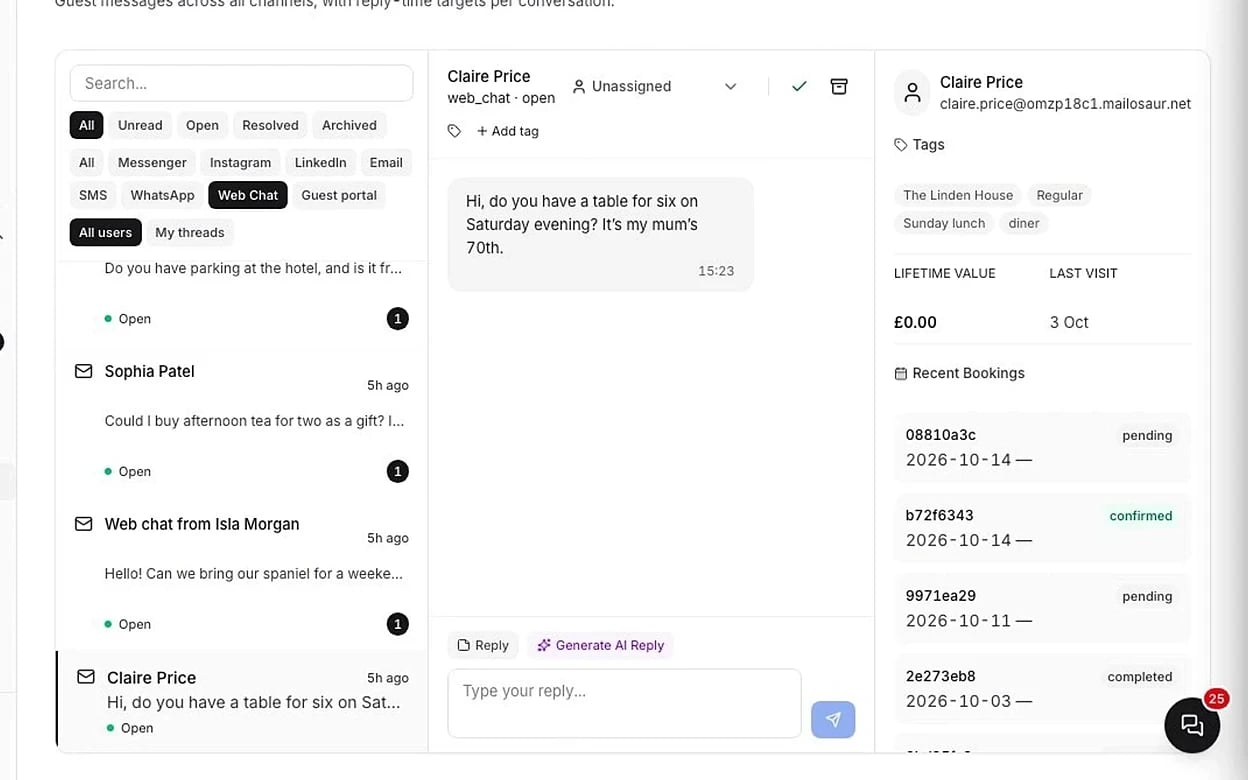Select the Web Chat channel filter
The image size is (1248, 780).
pos(248,195)
